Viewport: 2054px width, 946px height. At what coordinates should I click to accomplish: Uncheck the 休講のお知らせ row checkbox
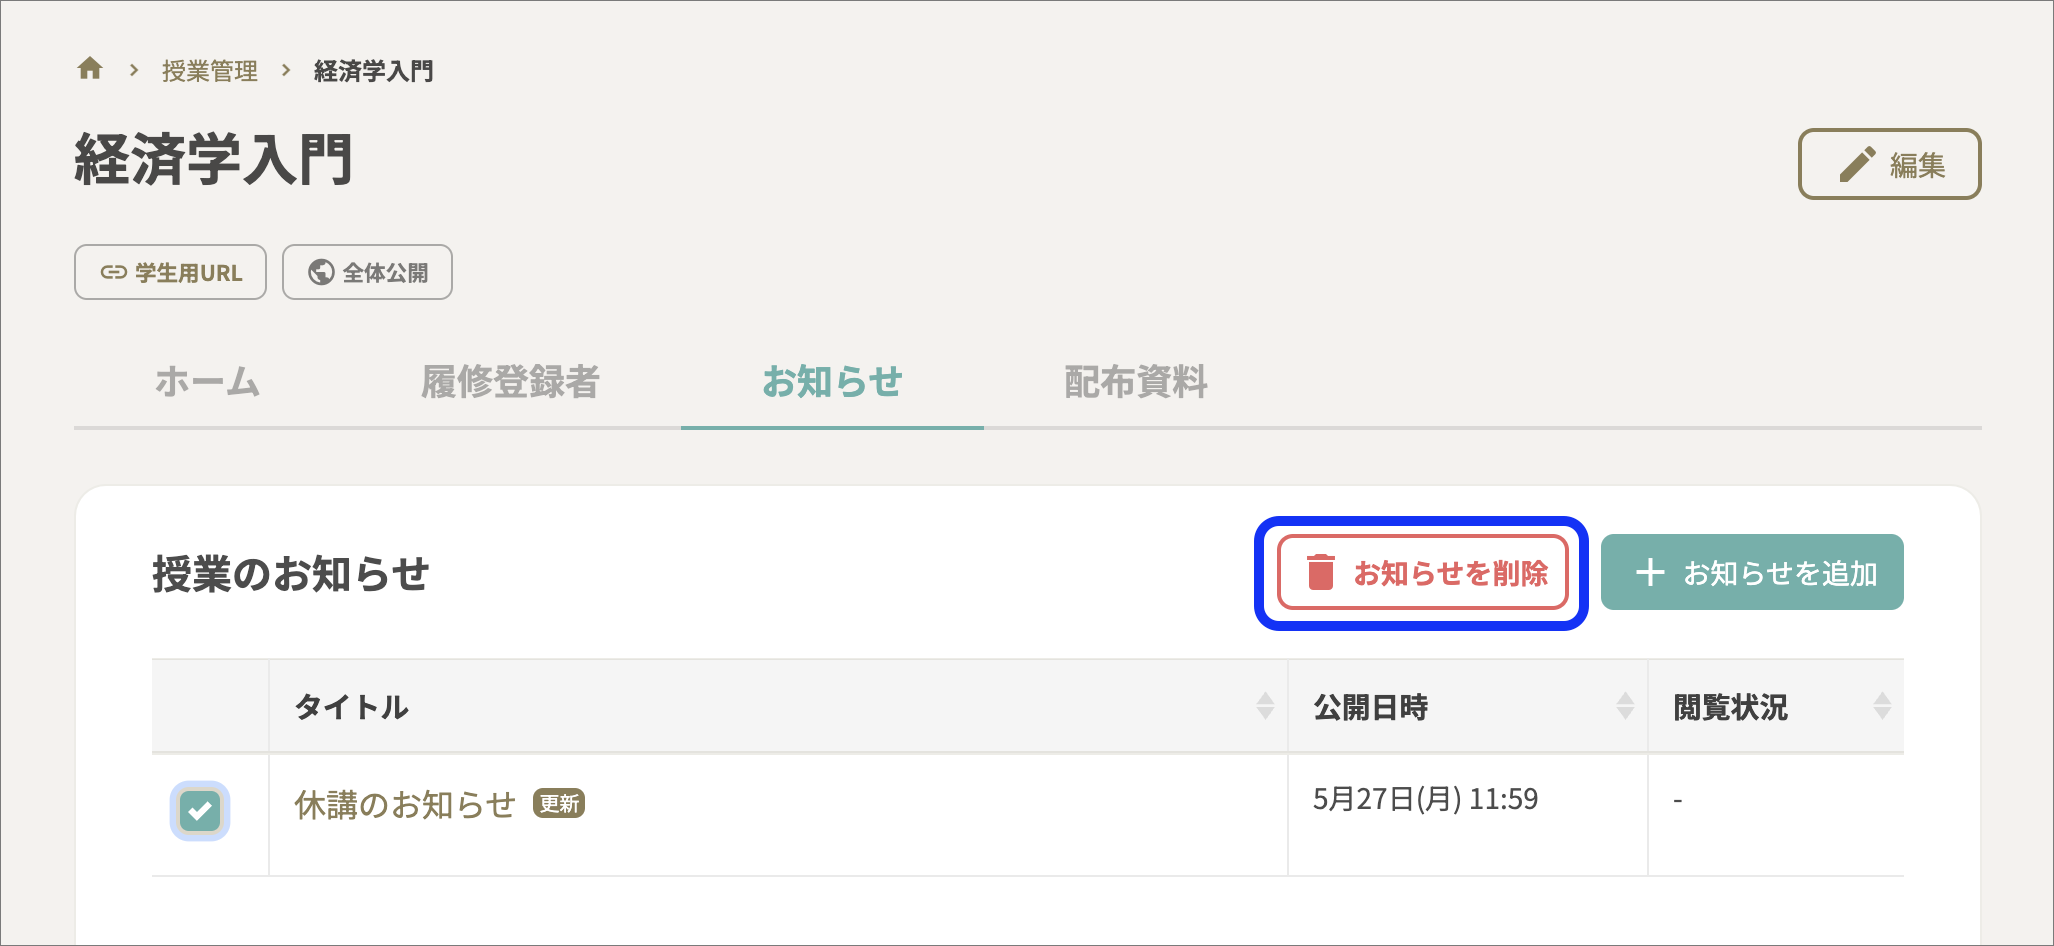coord(200,810)
